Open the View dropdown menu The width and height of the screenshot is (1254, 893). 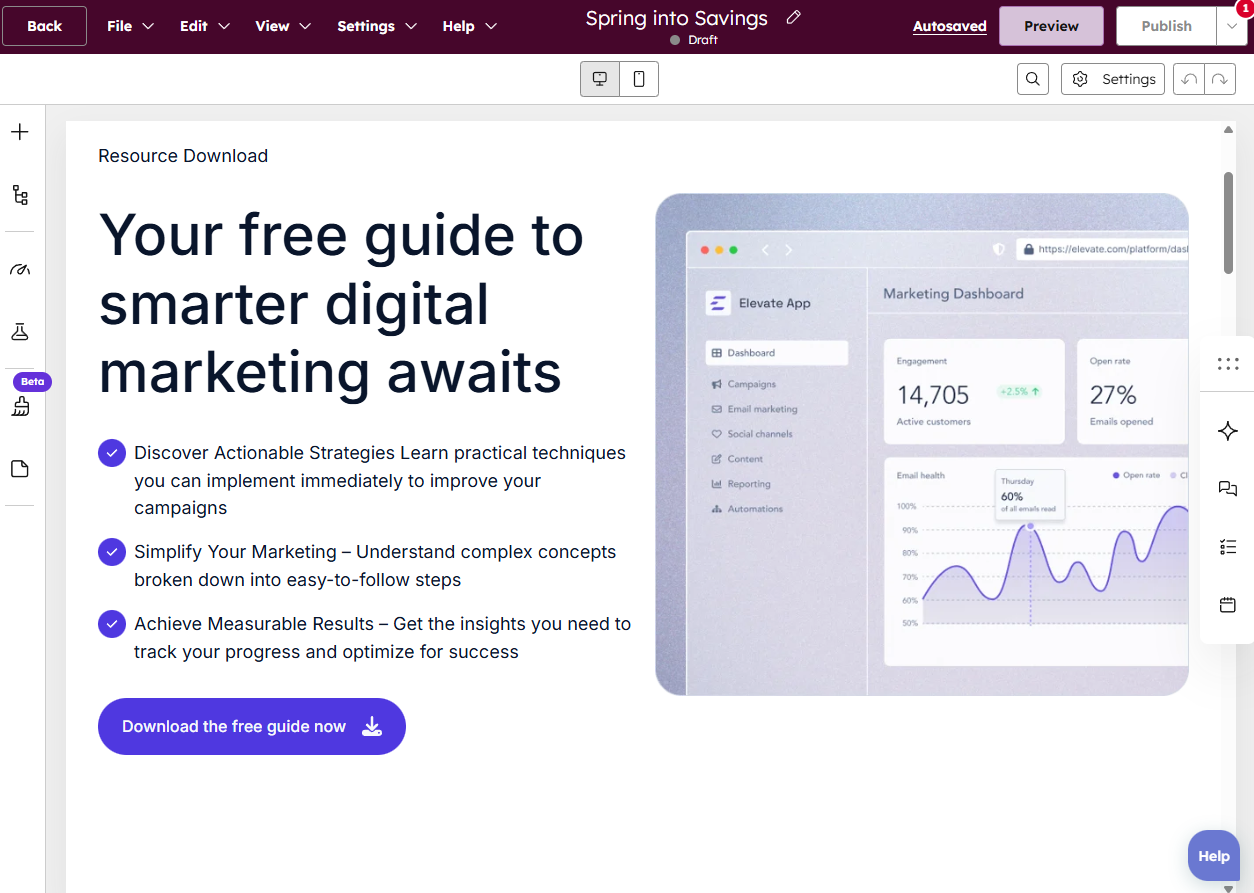[283, 26]
